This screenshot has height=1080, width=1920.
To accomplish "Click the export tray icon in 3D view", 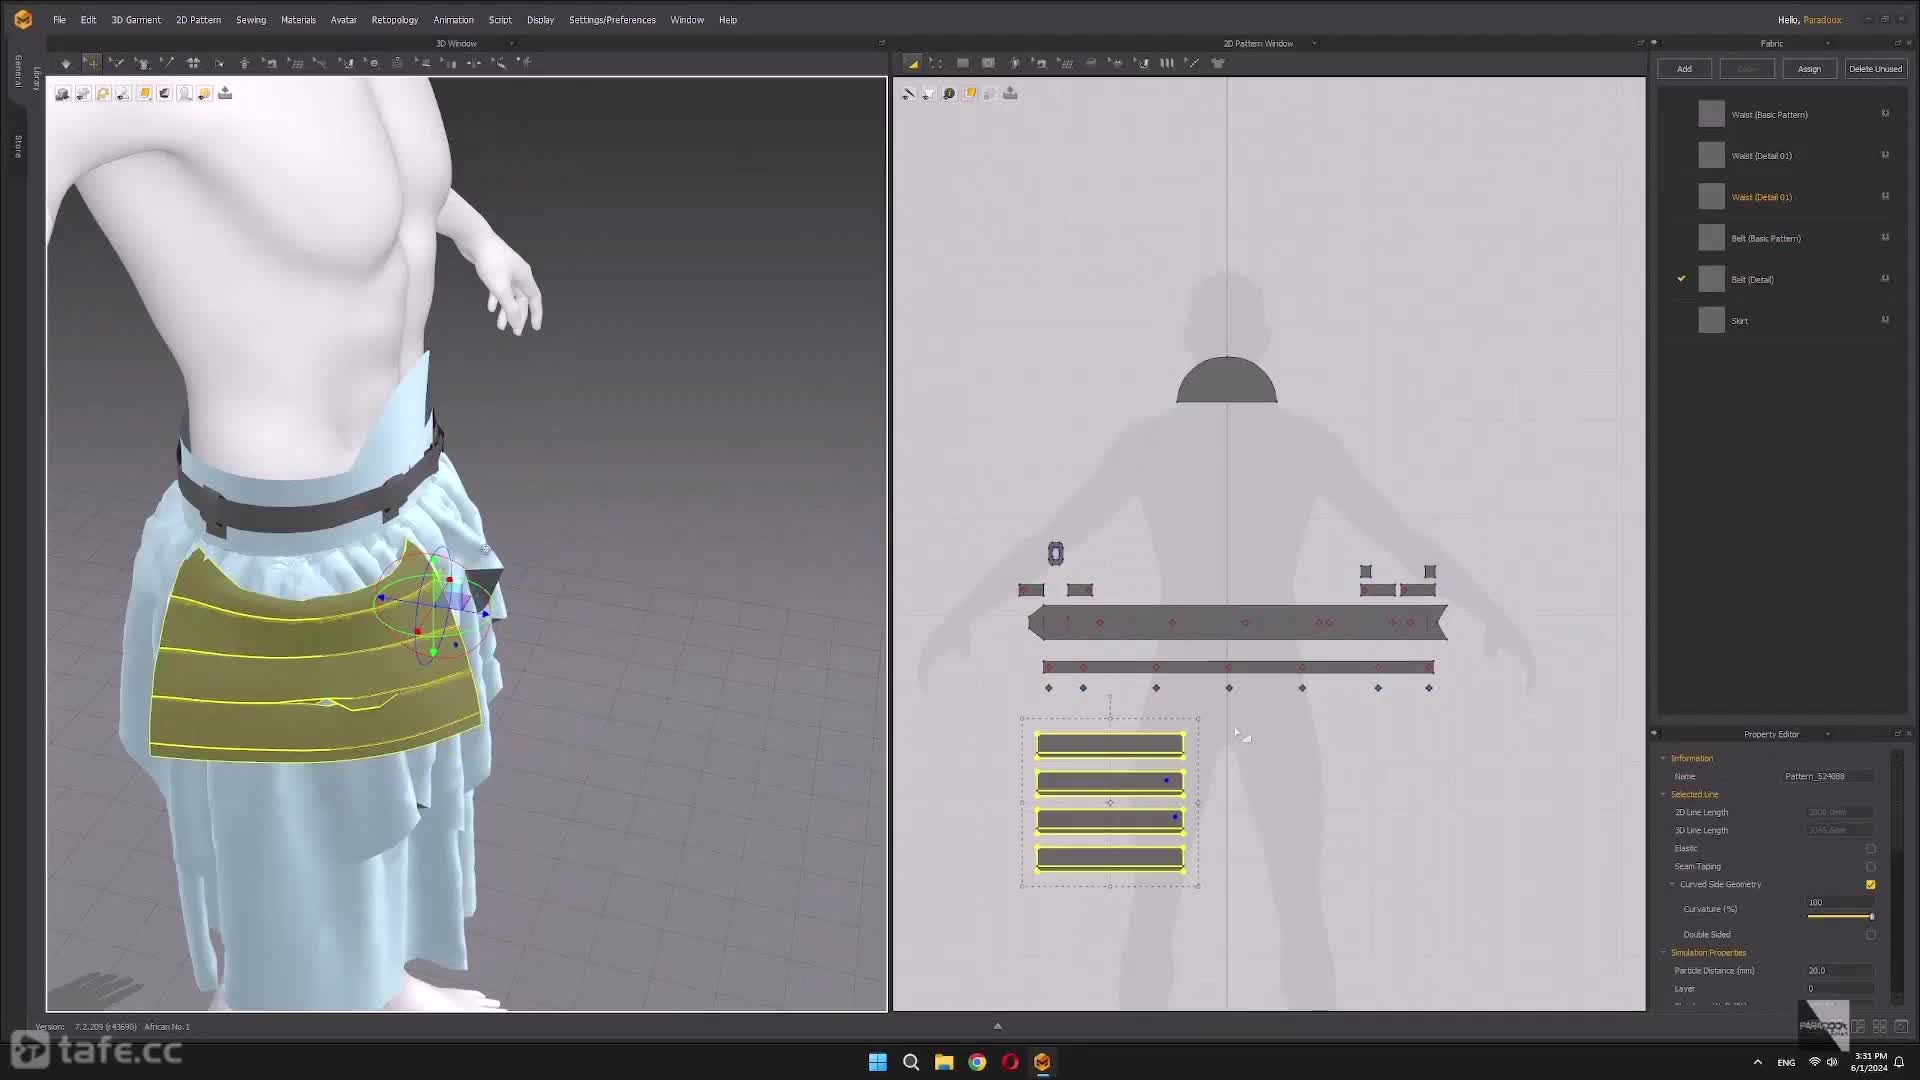I will (225, 93).
